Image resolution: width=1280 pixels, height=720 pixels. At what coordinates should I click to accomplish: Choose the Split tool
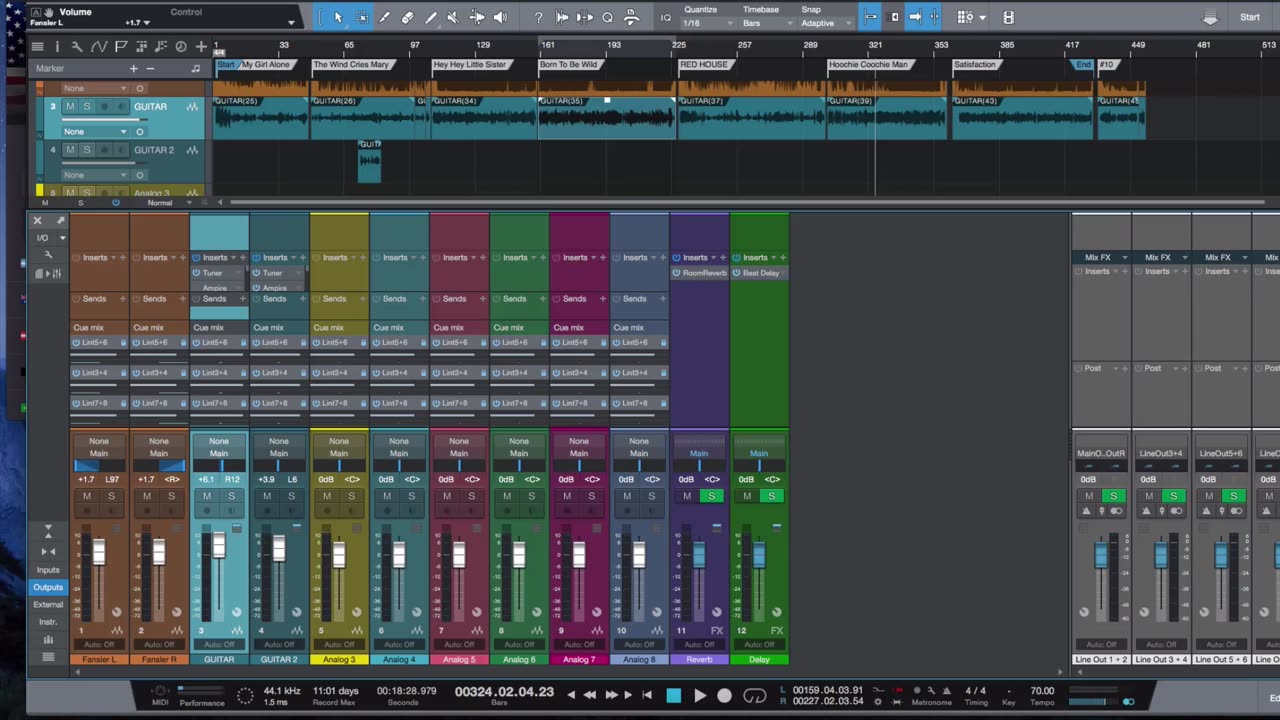tap(384, 17)
